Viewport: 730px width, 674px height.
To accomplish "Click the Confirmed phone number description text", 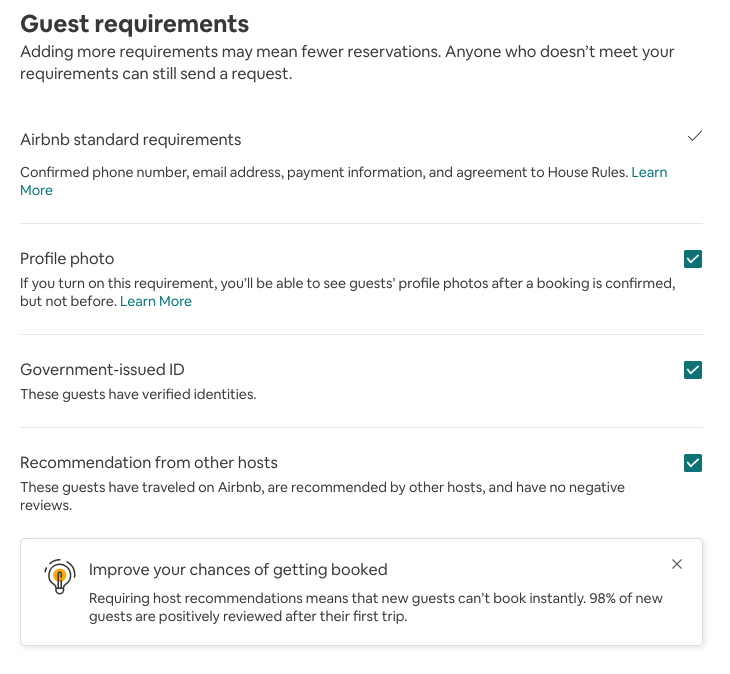I will point(325,172).
